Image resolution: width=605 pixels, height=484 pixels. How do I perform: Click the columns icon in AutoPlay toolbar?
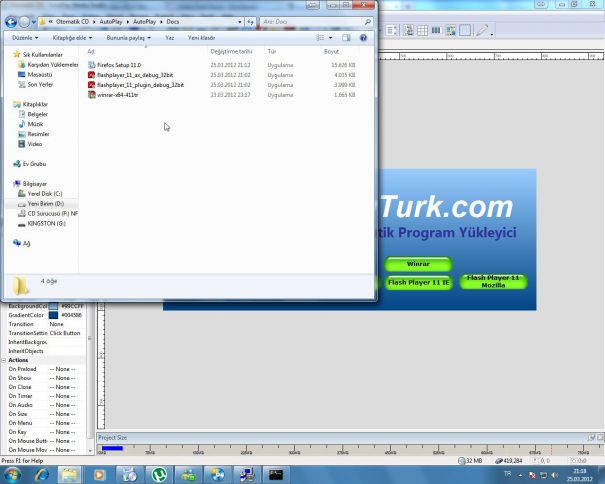click(x=436, y=30)
